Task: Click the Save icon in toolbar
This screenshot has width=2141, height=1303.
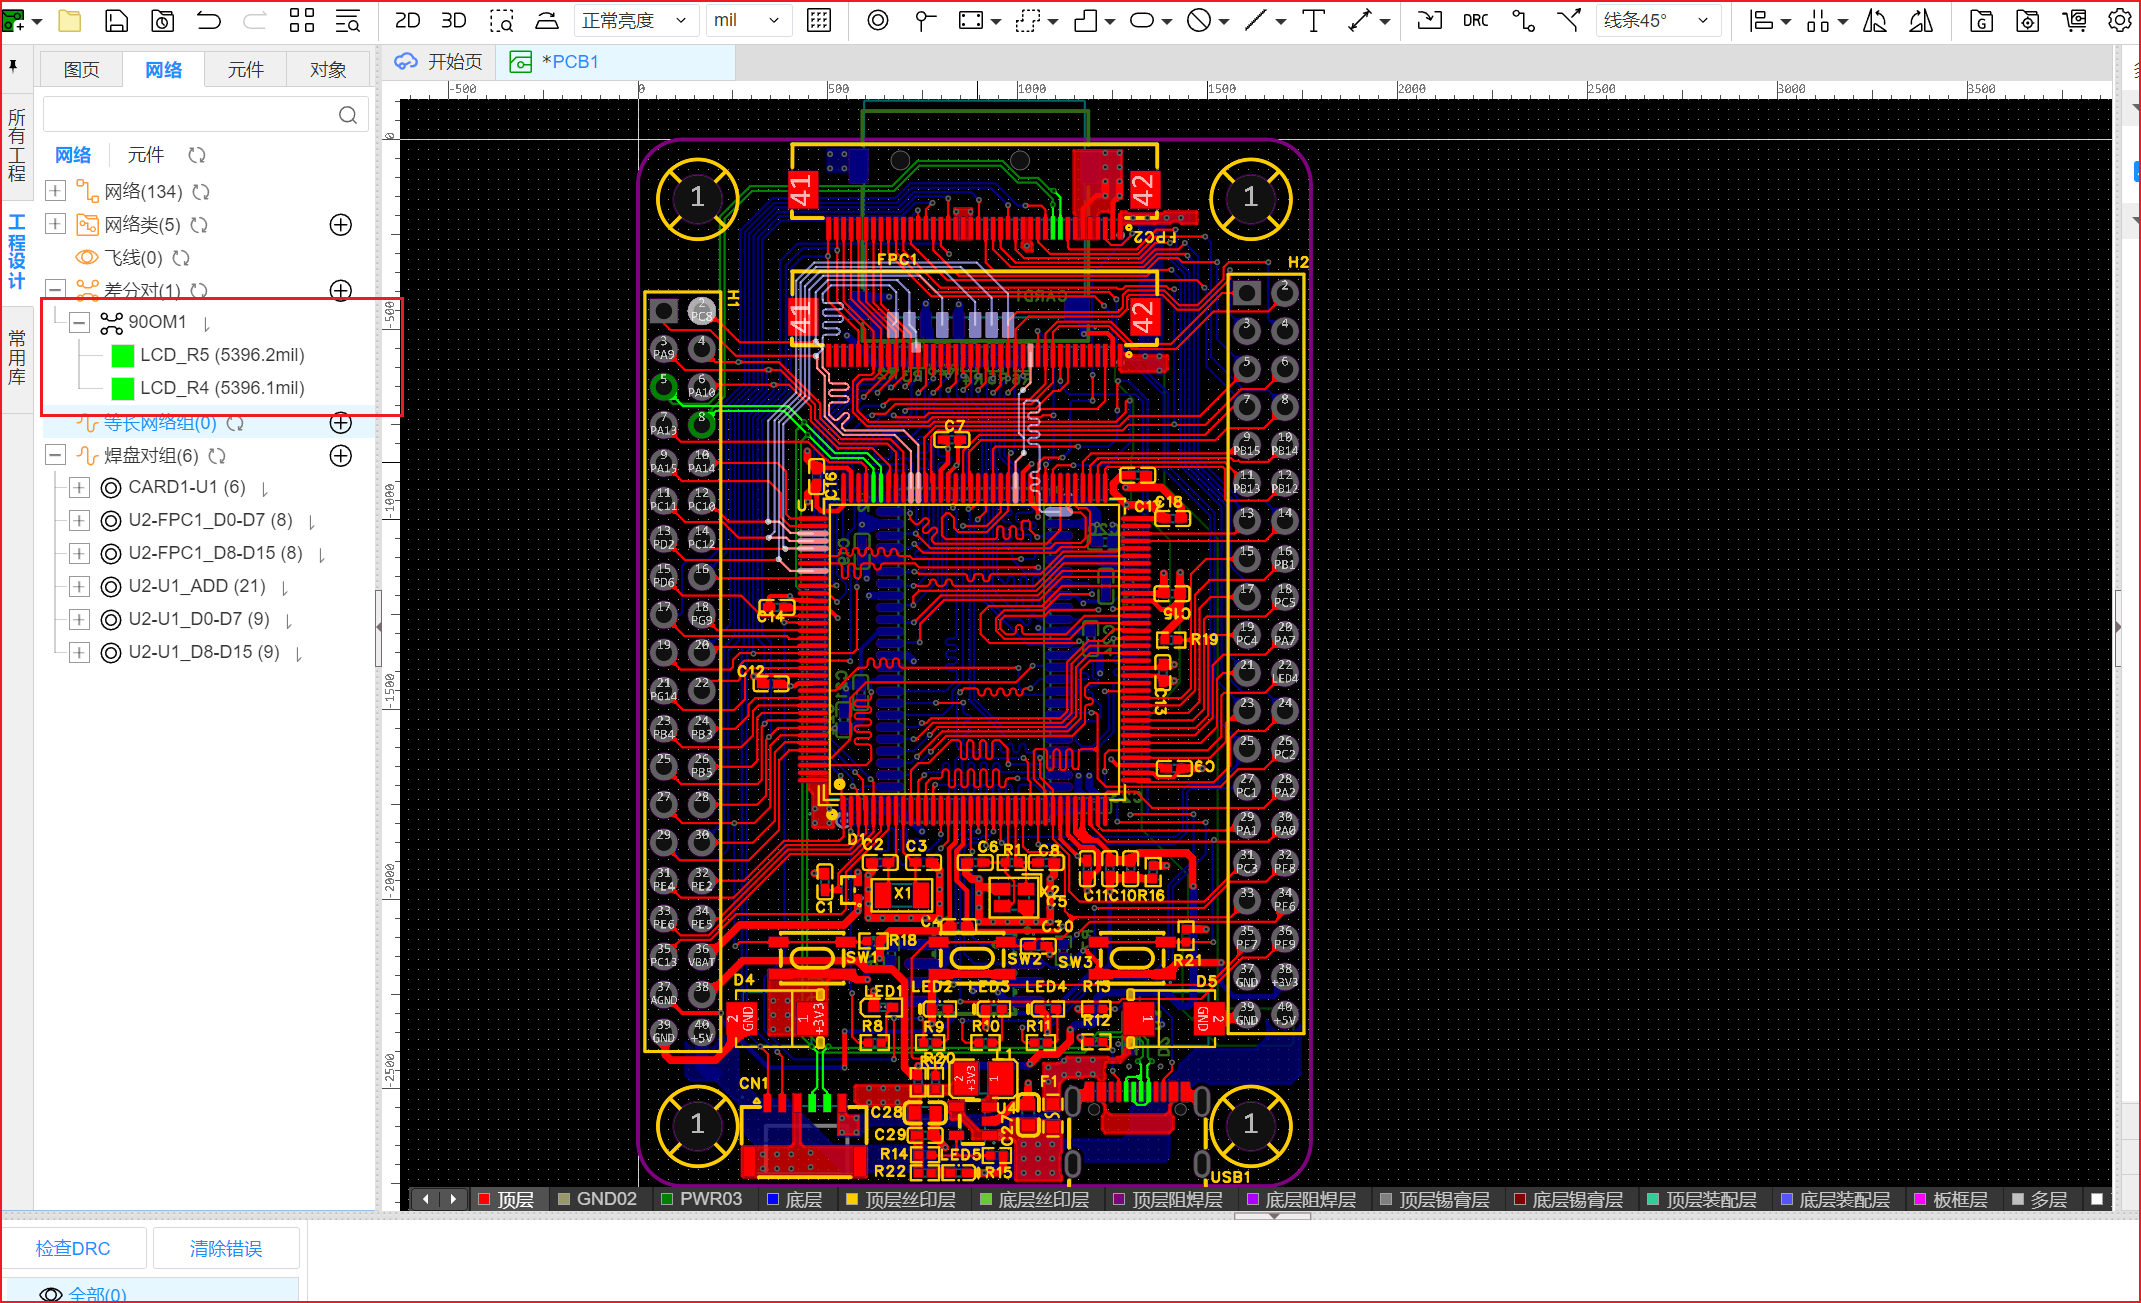Action: coord(117,20)
